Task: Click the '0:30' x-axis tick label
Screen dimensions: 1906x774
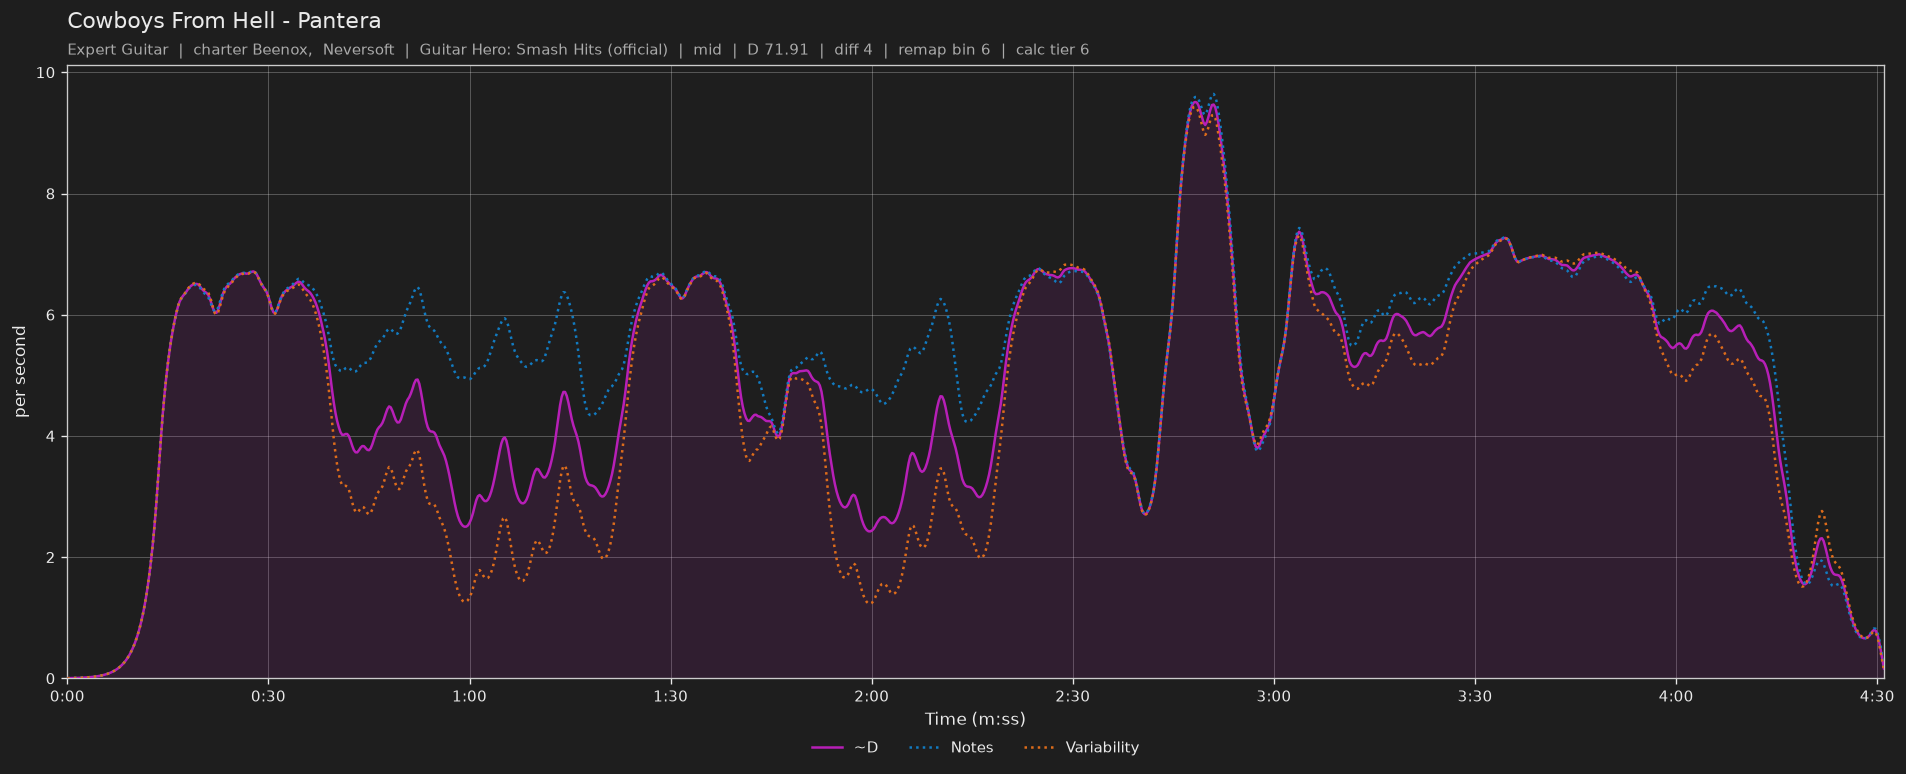Action: coord(268,697)
